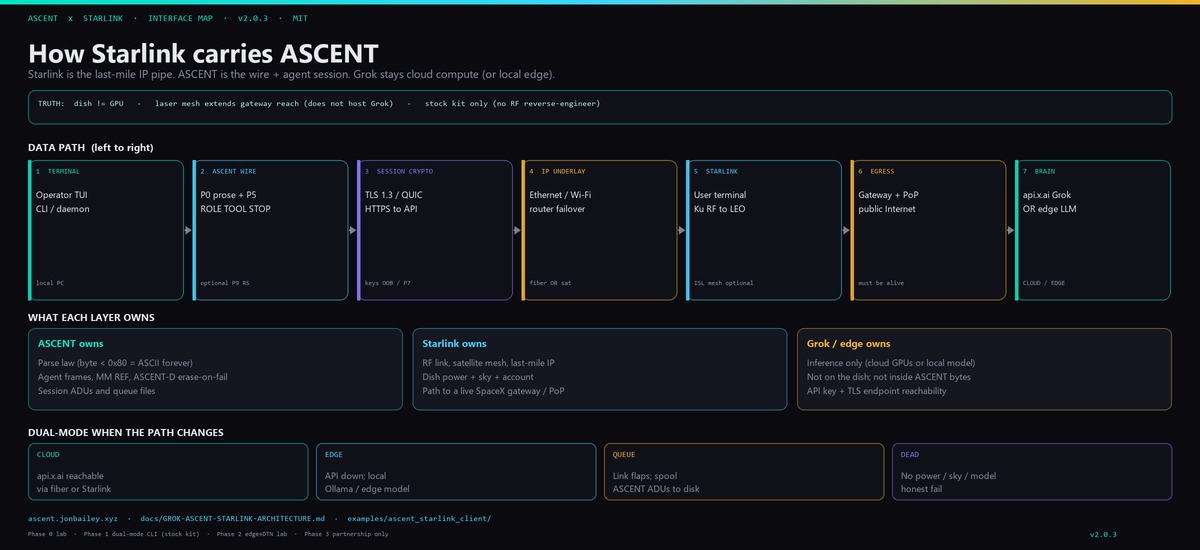
Task: Select the 'How Starlink carries ASCENT' title
Action: pyautogui.click(x=203, y=54)
